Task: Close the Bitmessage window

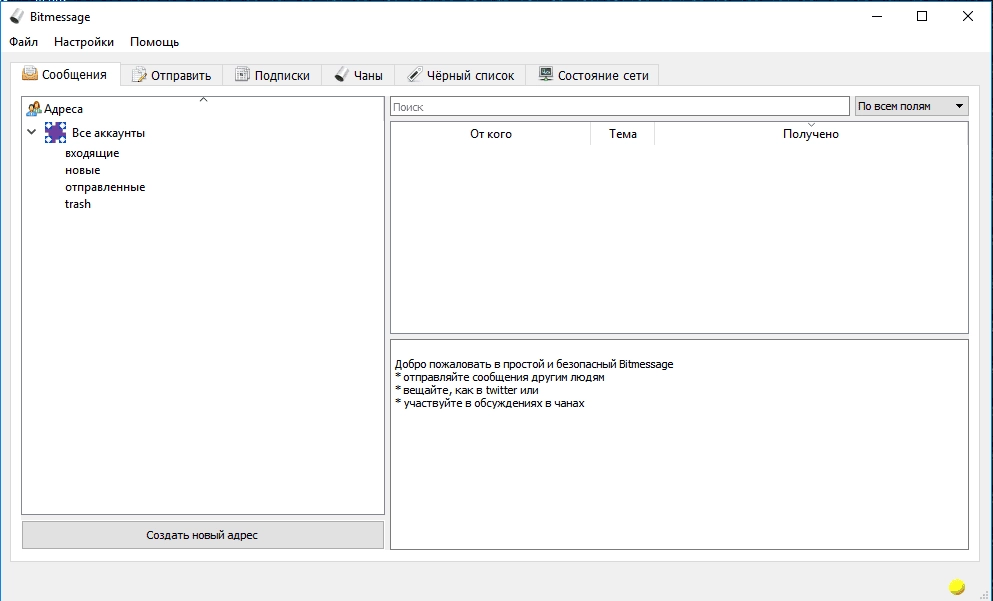Action: pyautogui.click(x=968, y=16)
